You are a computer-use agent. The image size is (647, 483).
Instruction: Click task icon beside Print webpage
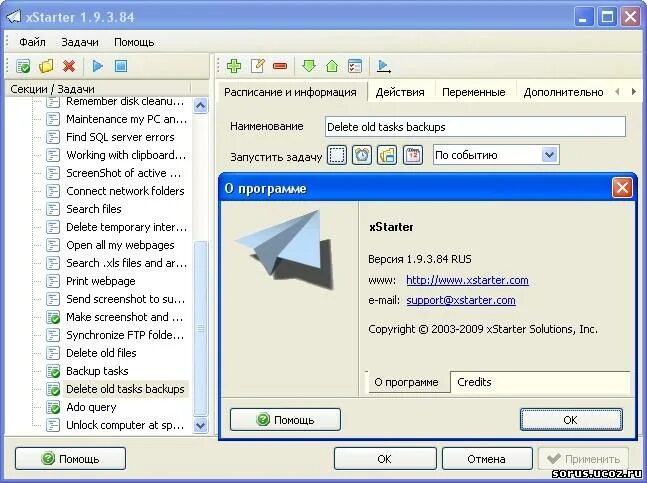pyautogui.click(x=53, y=281)
